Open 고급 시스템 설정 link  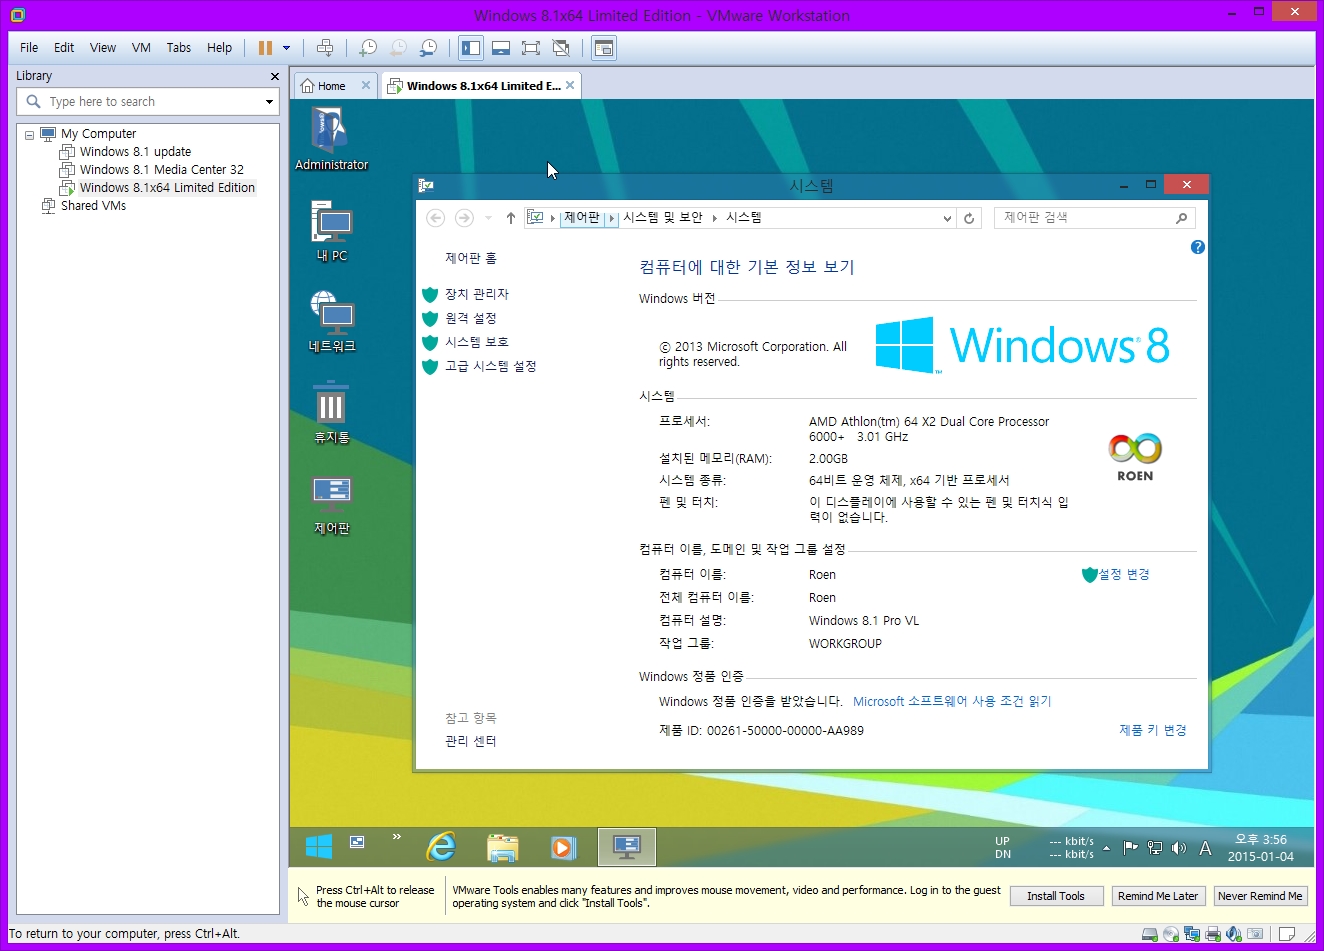491,366
